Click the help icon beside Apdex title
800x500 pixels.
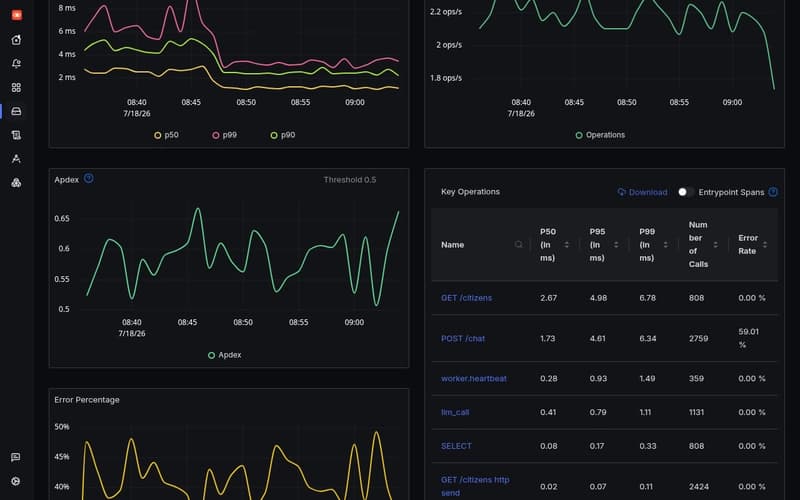pyautogui.click(x=89, y=179)
